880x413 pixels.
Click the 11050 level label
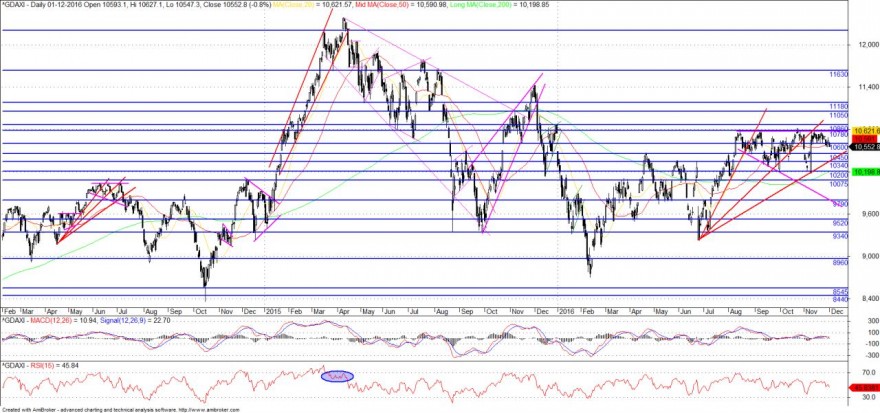pos(838,114)
